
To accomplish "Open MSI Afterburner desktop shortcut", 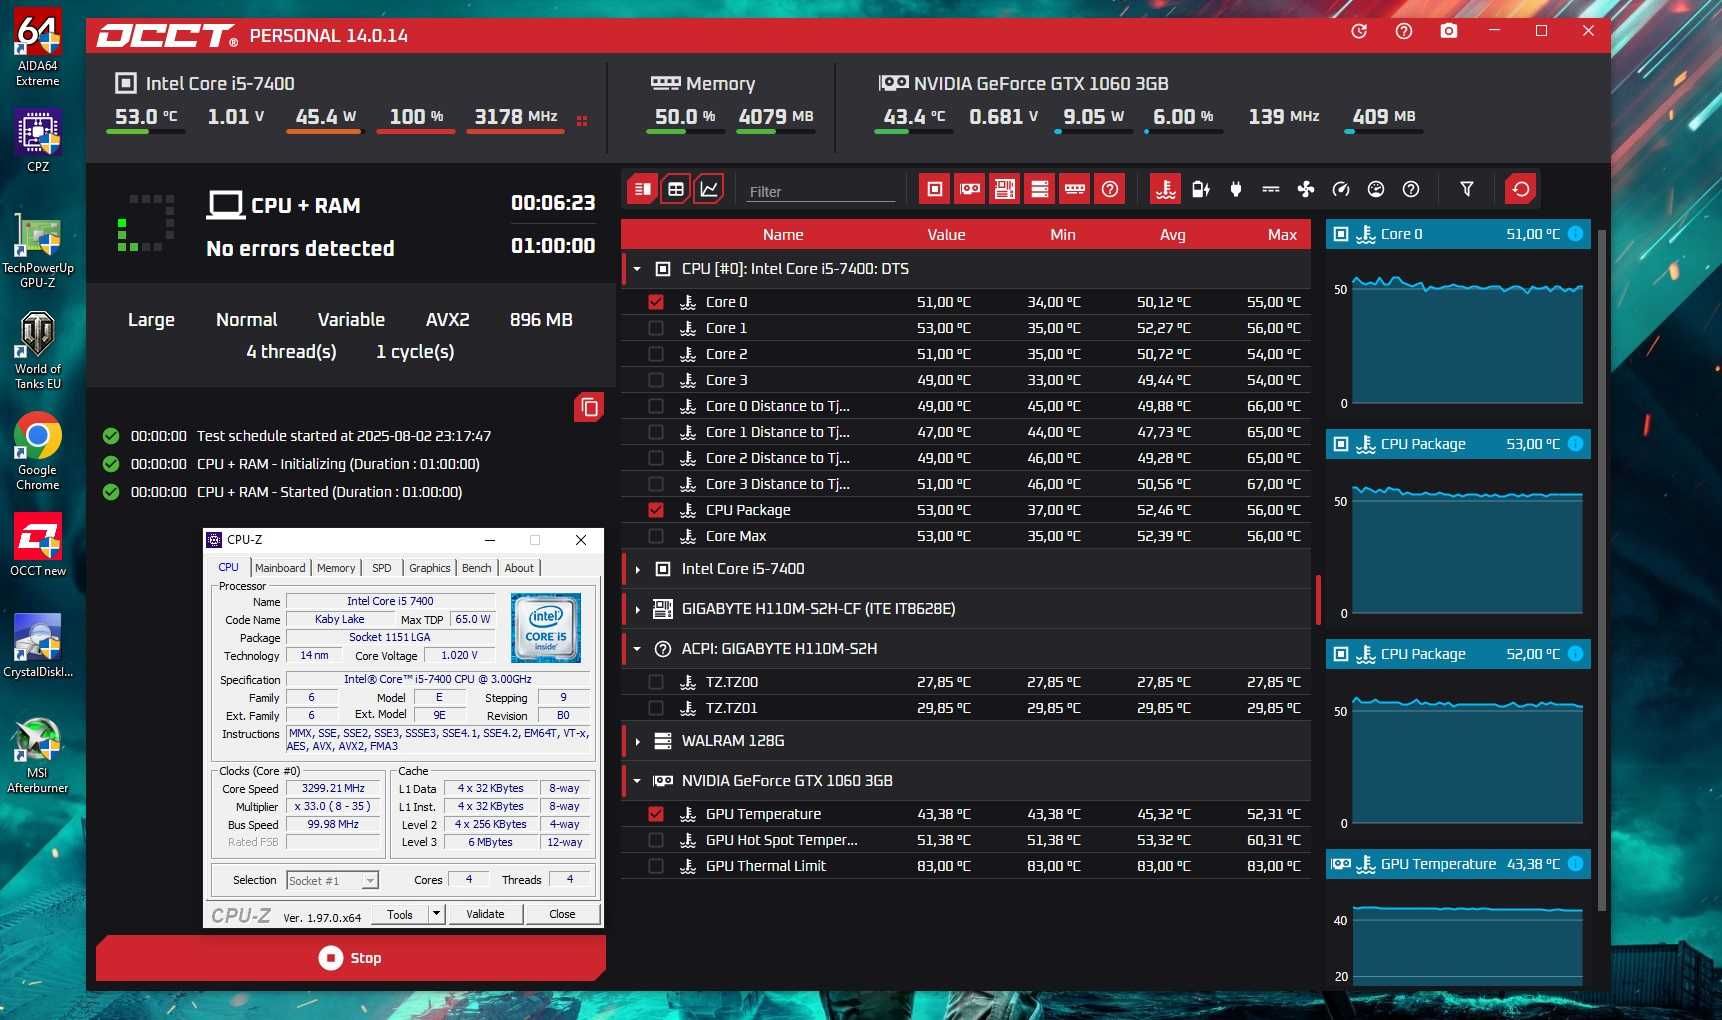I will pos(37,756).
